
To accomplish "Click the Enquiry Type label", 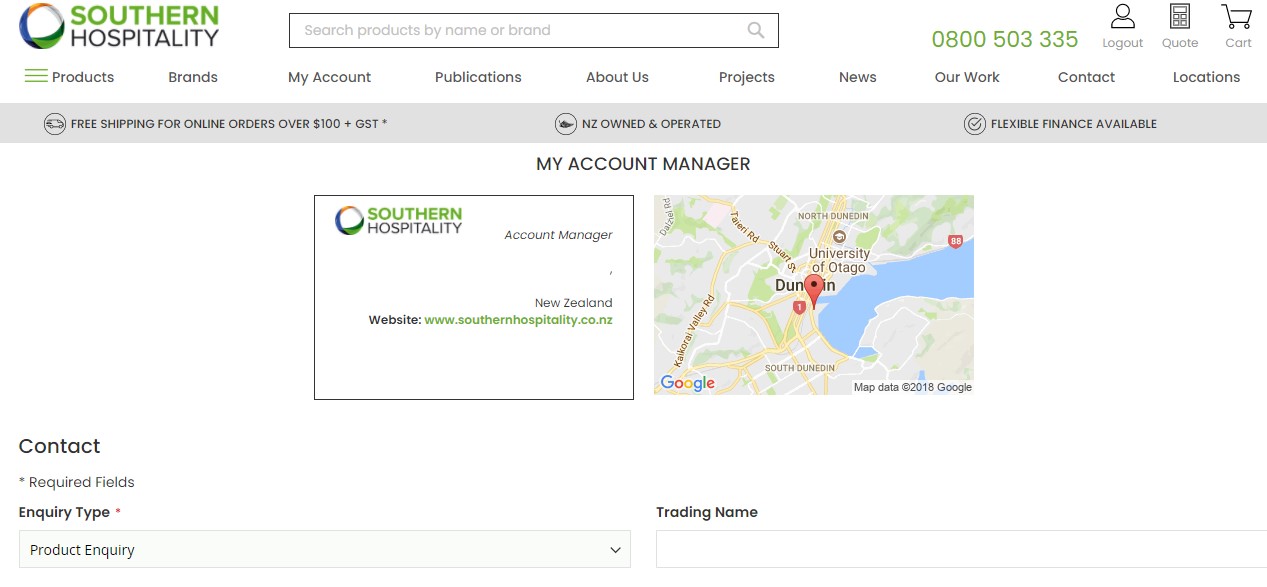I will 65,512.
